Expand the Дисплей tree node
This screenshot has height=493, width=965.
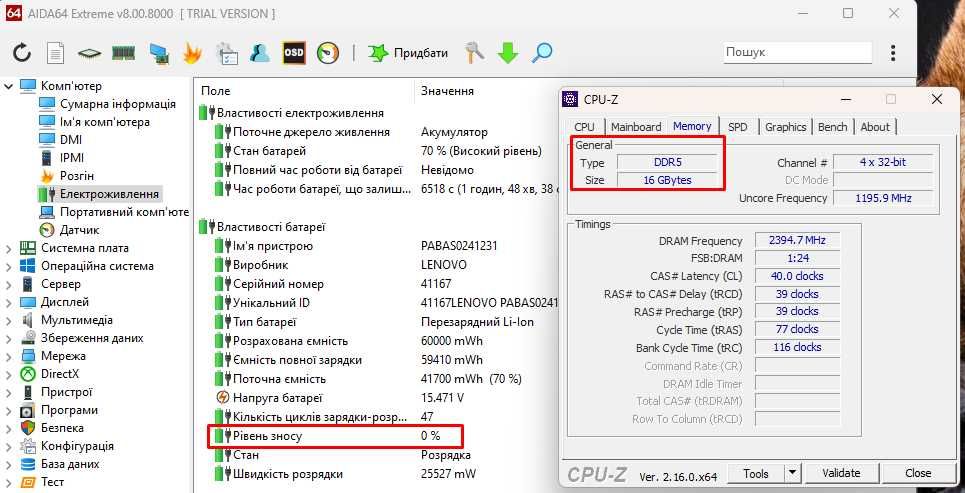pyautogui.click(x=9, y=302)
